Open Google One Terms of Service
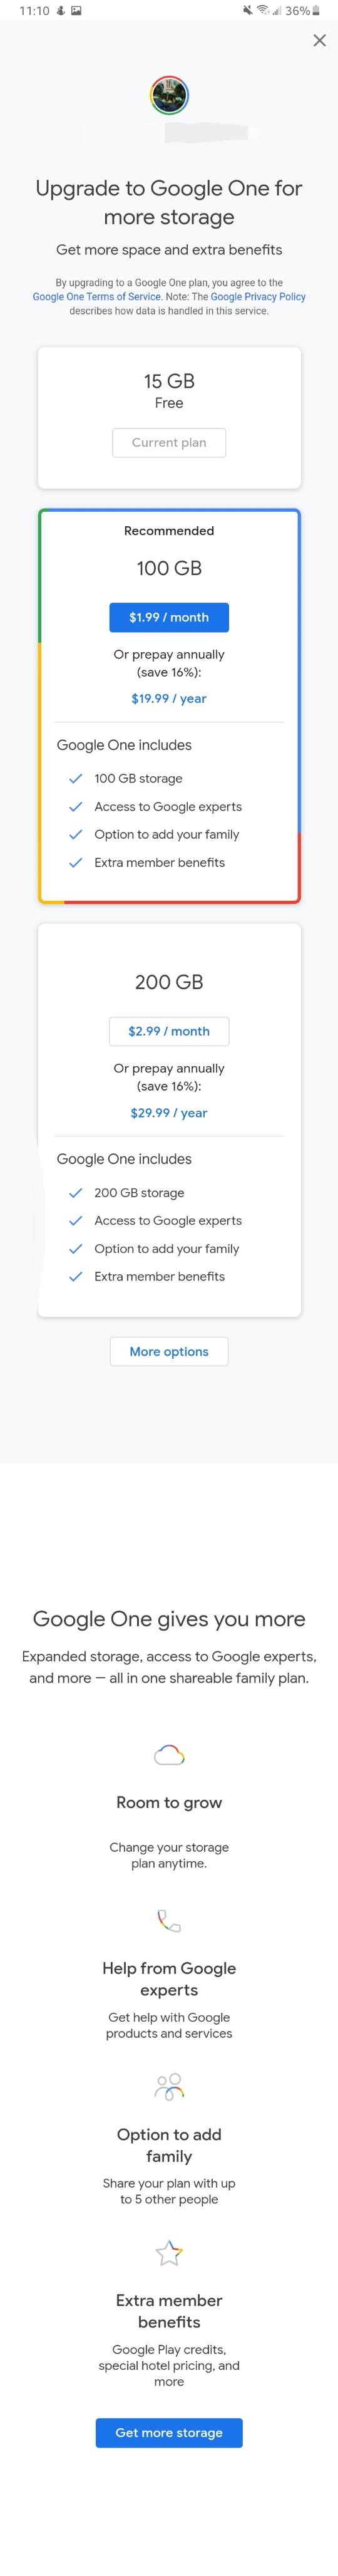This screenshot has height=2576, width=338. point(96,296)
